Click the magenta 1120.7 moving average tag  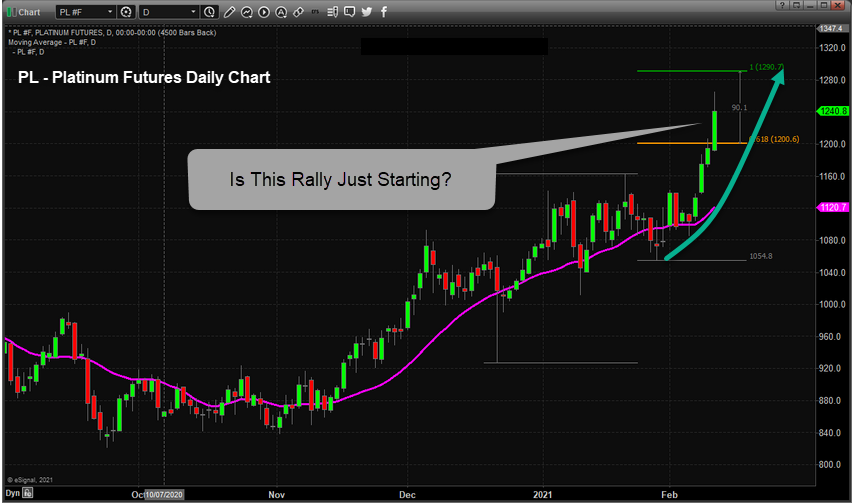(833, 207)
